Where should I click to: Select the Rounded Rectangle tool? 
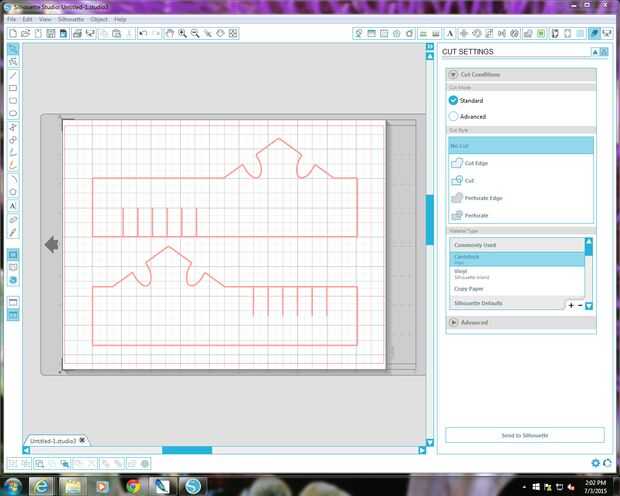13,100
